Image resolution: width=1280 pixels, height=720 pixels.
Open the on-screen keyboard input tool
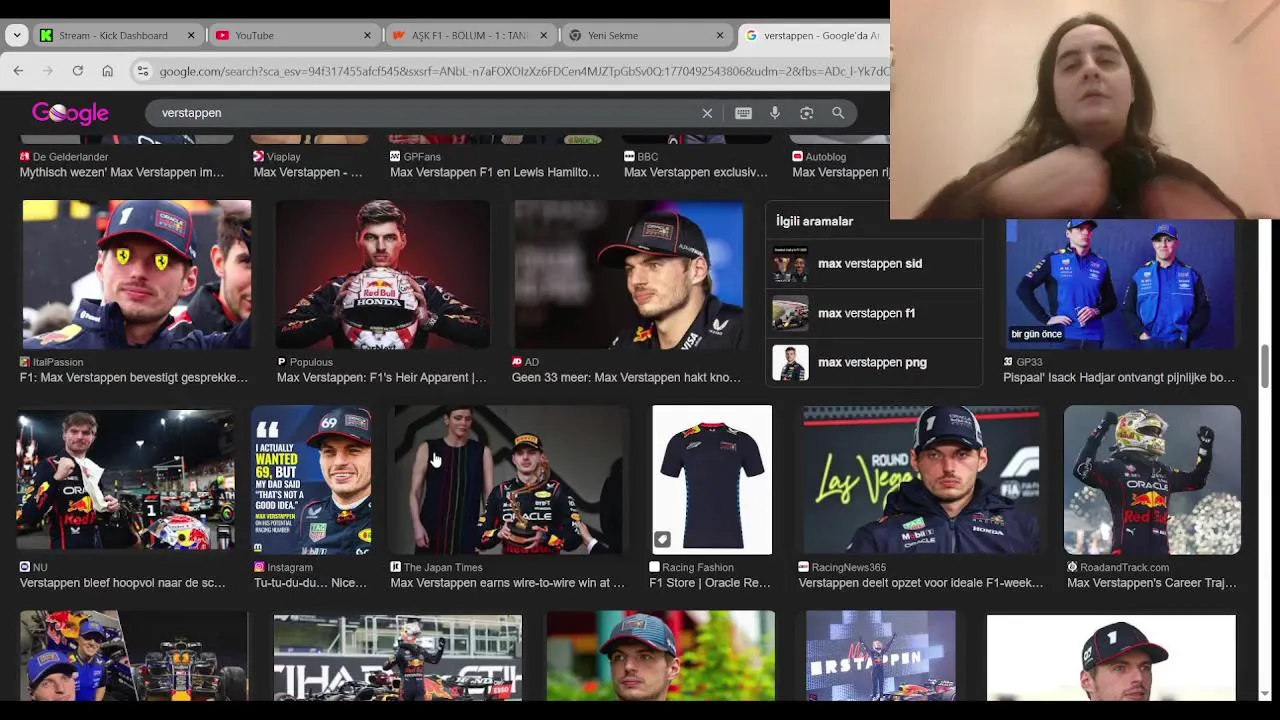pos(743,113)
